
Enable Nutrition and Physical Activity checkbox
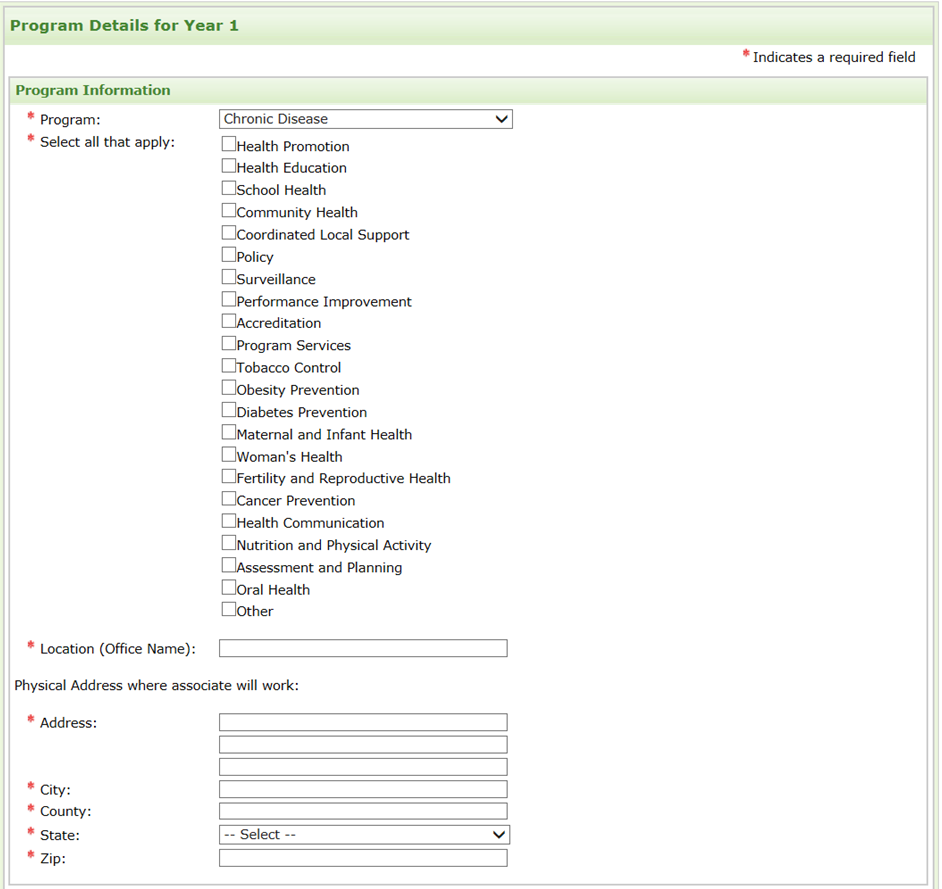click(x=229, y=543)
